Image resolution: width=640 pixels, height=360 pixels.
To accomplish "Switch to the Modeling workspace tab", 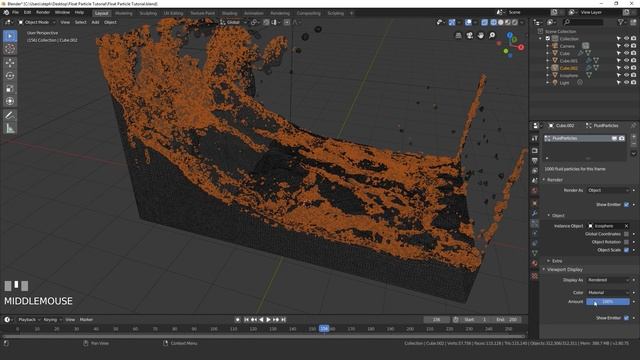I will coord(124,13).
